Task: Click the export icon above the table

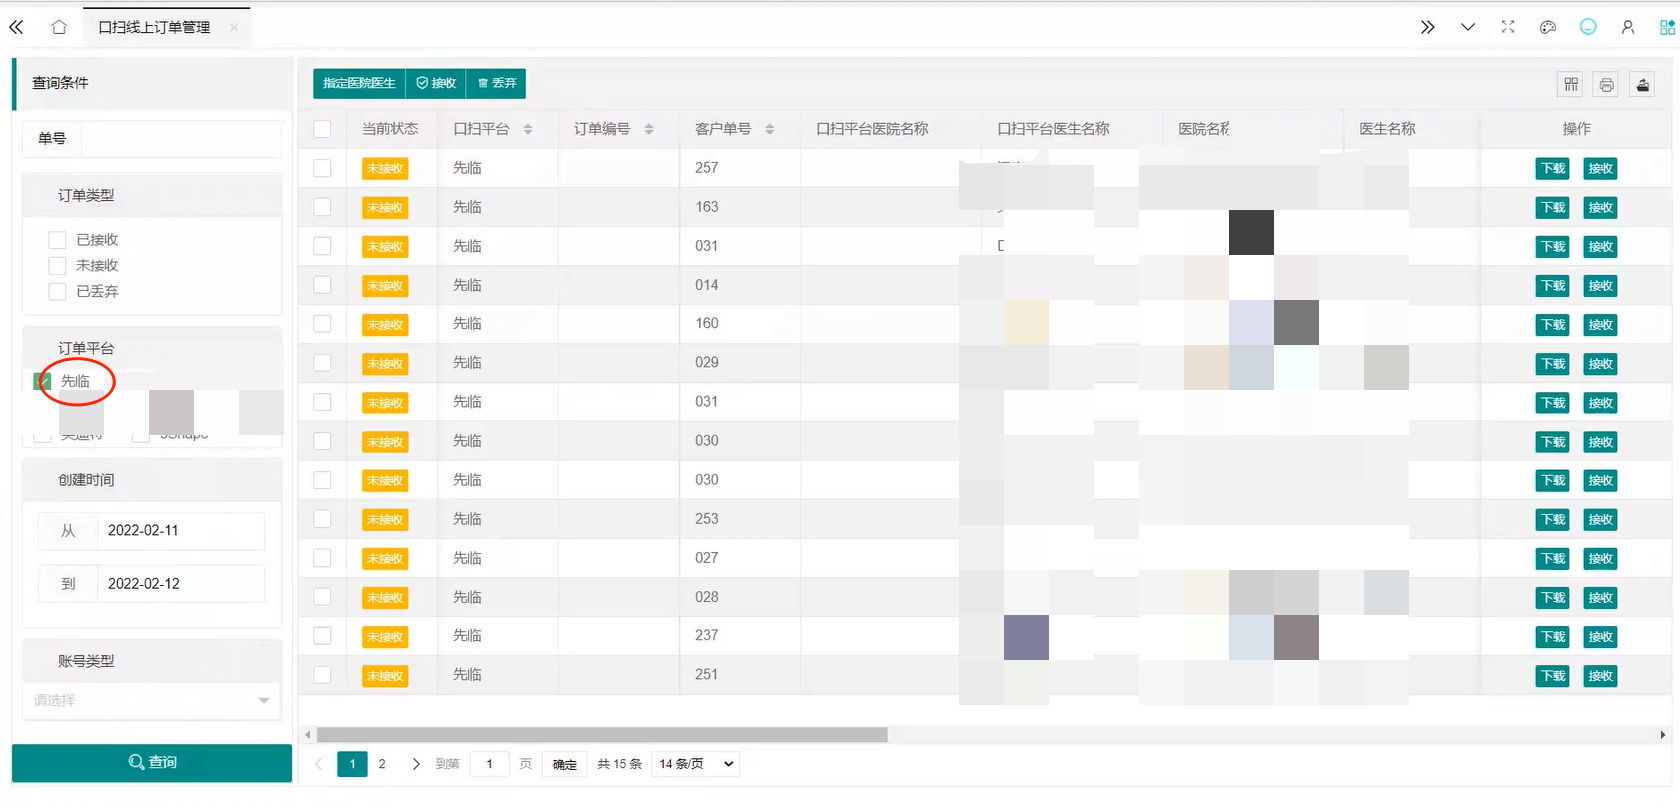Action: (1642, 85)
